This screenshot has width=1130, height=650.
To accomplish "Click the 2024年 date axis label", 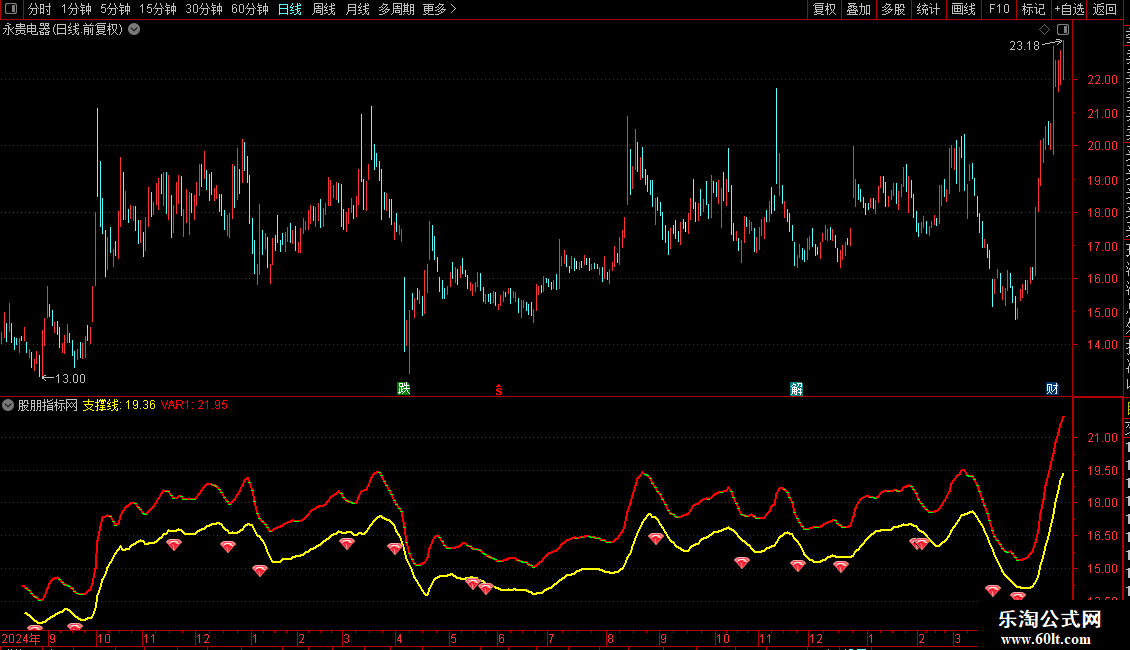I will pyautogui.click(x=21, y=638).
